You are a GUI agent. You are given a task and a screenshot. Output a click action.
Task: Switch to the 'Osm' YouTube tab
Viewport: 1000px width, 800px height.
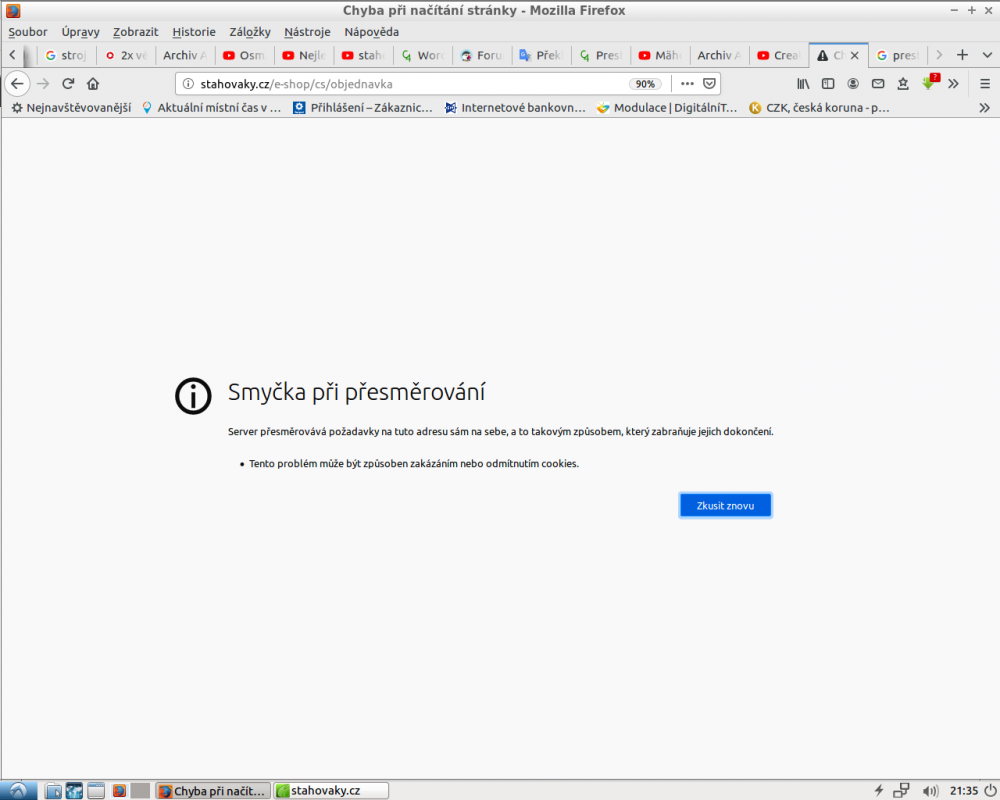(x=244, y=56)
